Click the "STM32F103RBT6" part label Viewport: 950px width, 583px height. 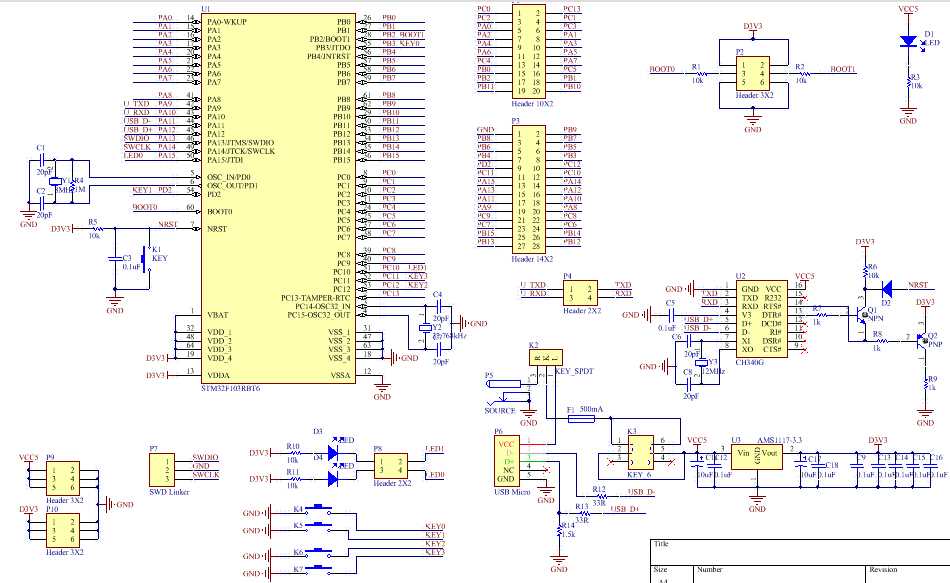pos(231,388)
